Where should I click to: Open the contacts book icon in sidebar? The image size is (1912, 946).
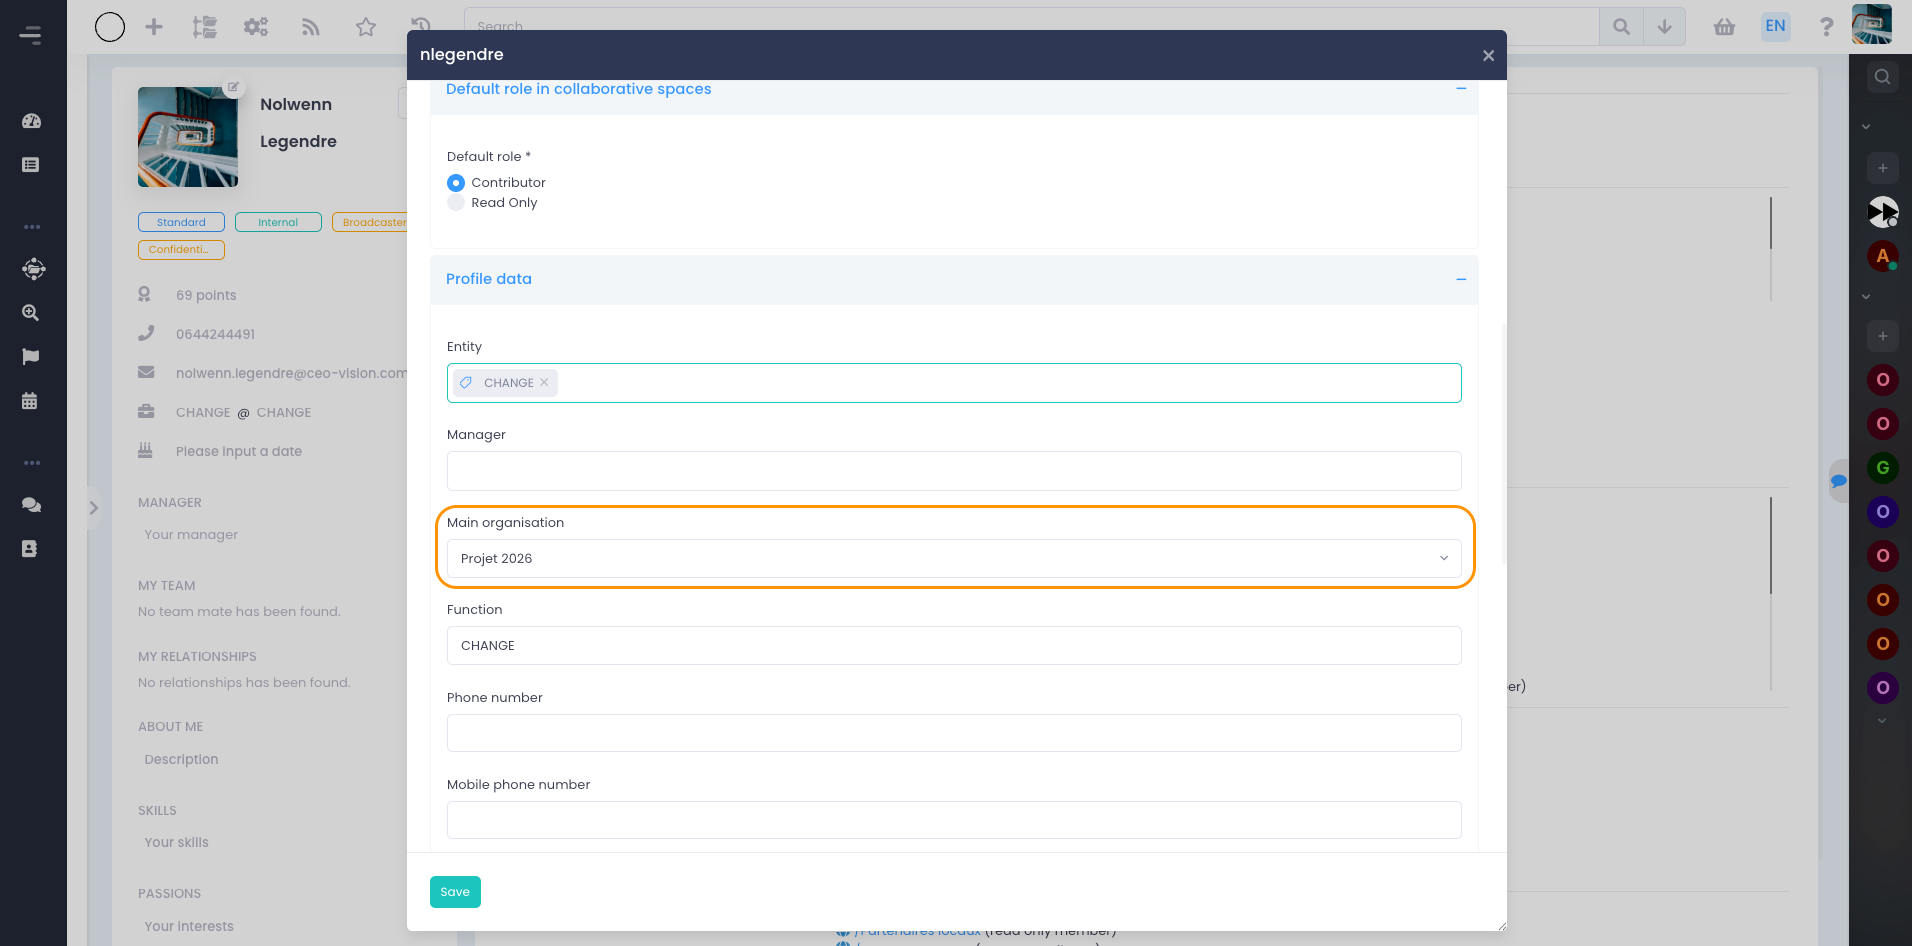click(30, 549)
